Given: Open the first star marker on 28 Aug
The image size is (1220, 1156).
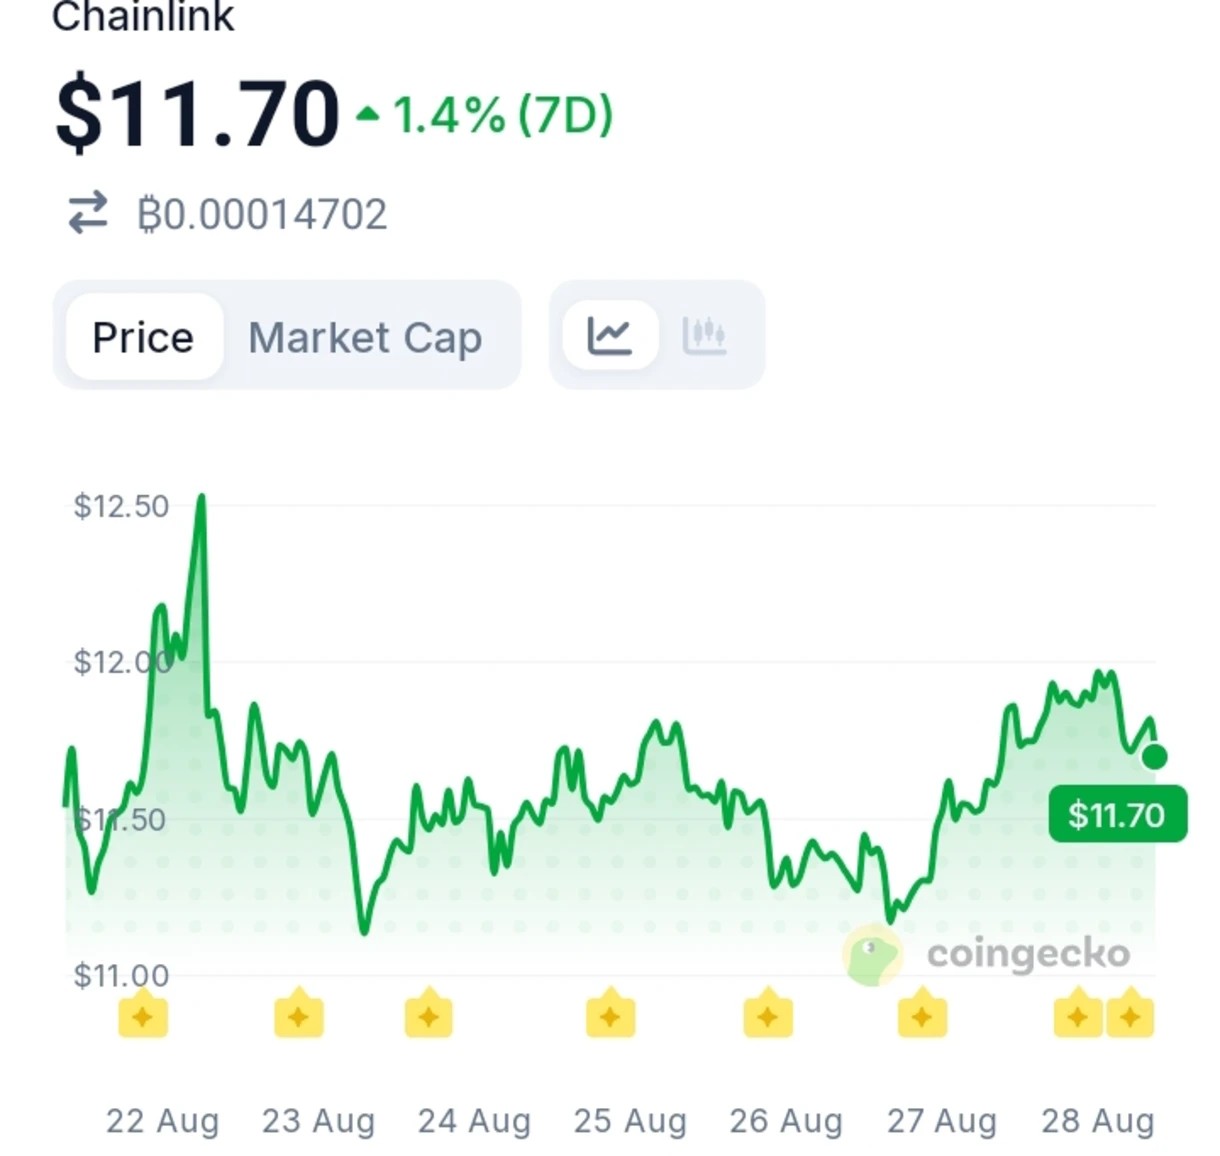Looking at the screenshot, I should [x=1078, y=1014].
